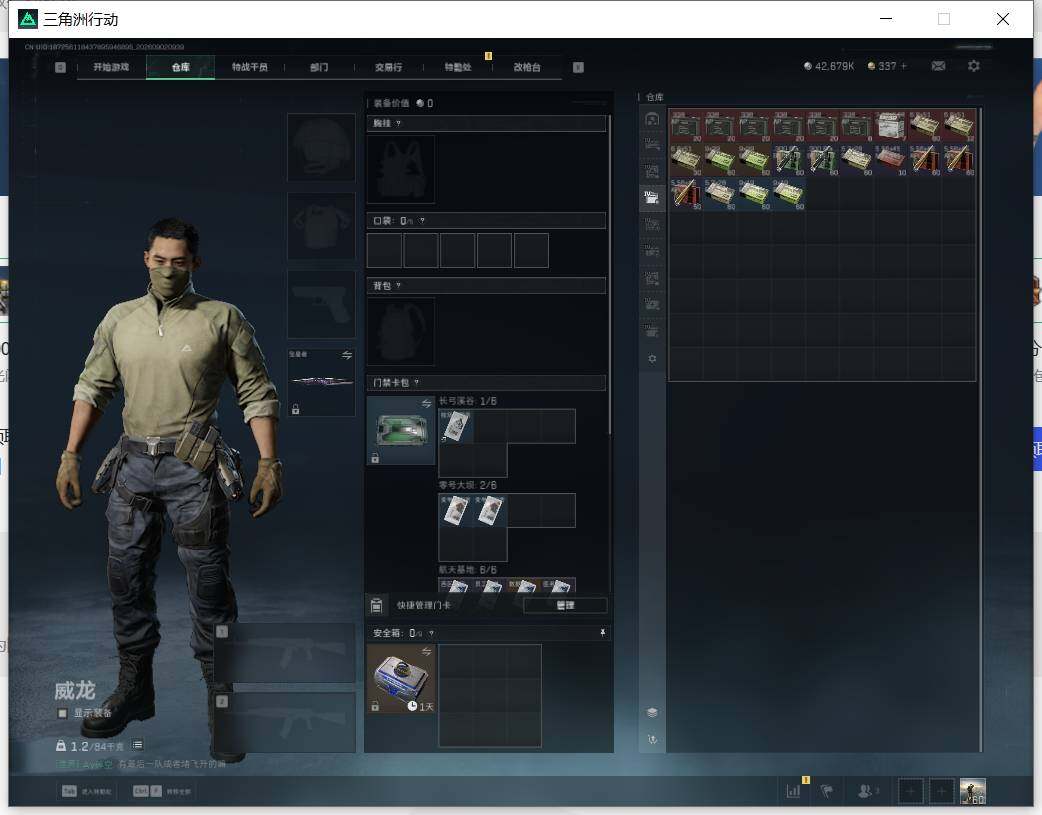Viewport: 1042px width, 815px height.
Task: Select the first keycard under 零号大坝
Action: [x=456, y=511]
